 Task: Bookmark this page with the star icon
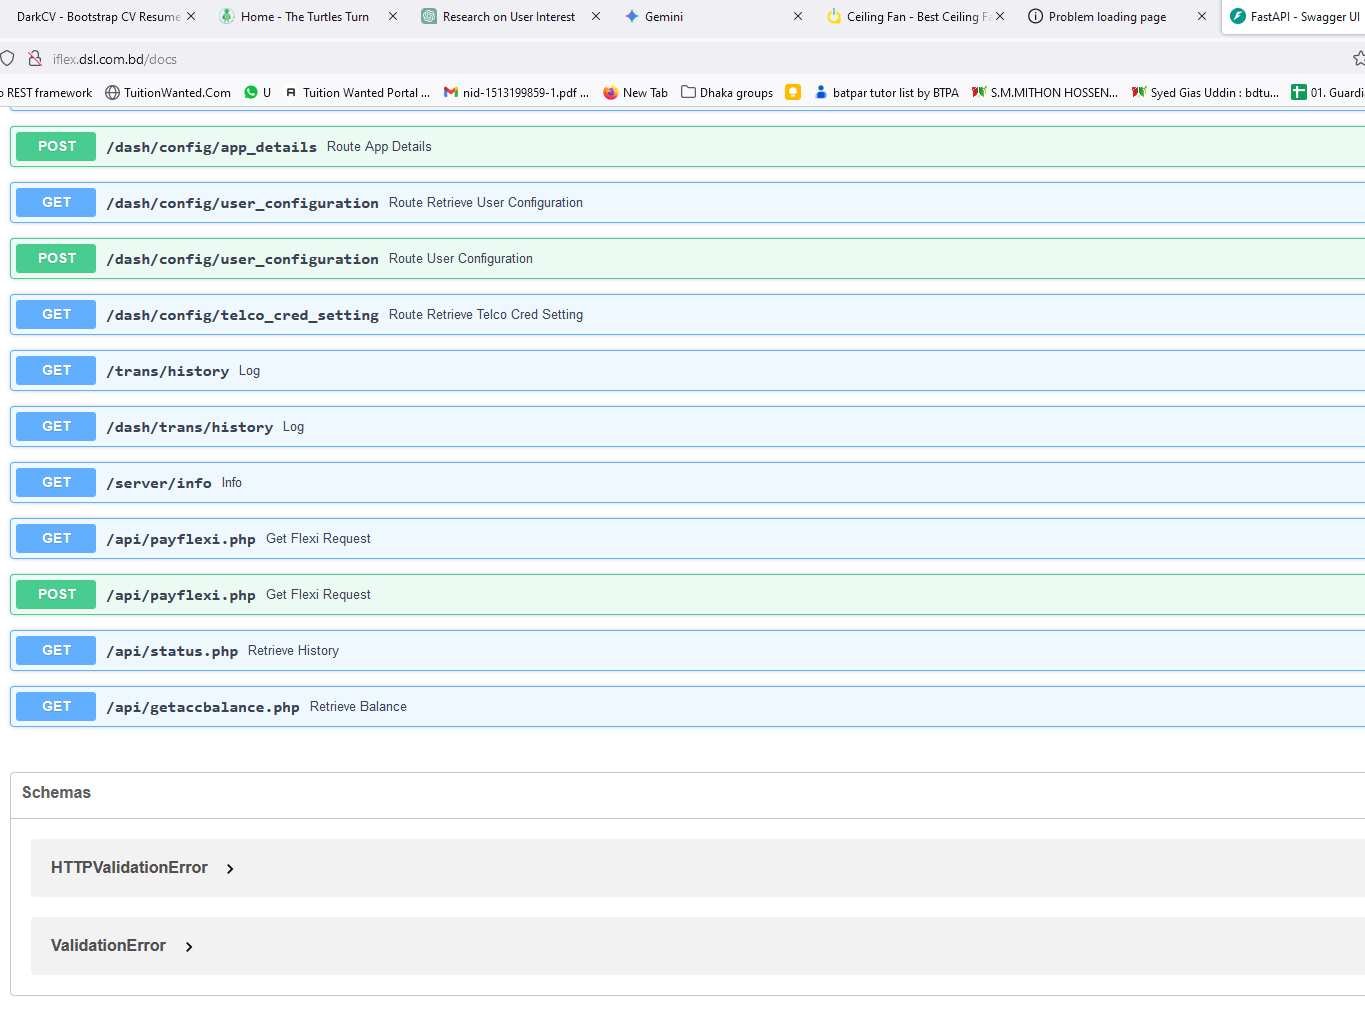[x=1358, y=59]
